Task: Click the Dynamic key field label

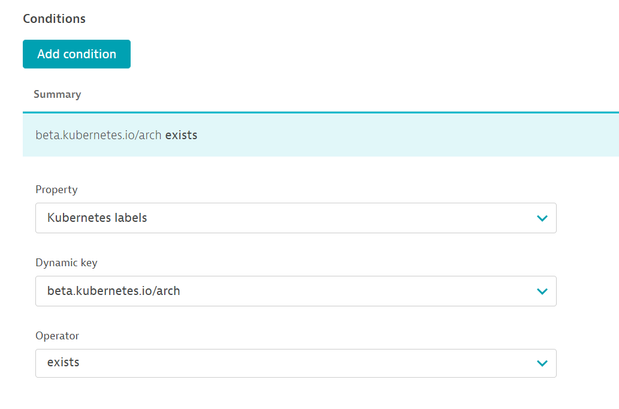Action: 66,262
